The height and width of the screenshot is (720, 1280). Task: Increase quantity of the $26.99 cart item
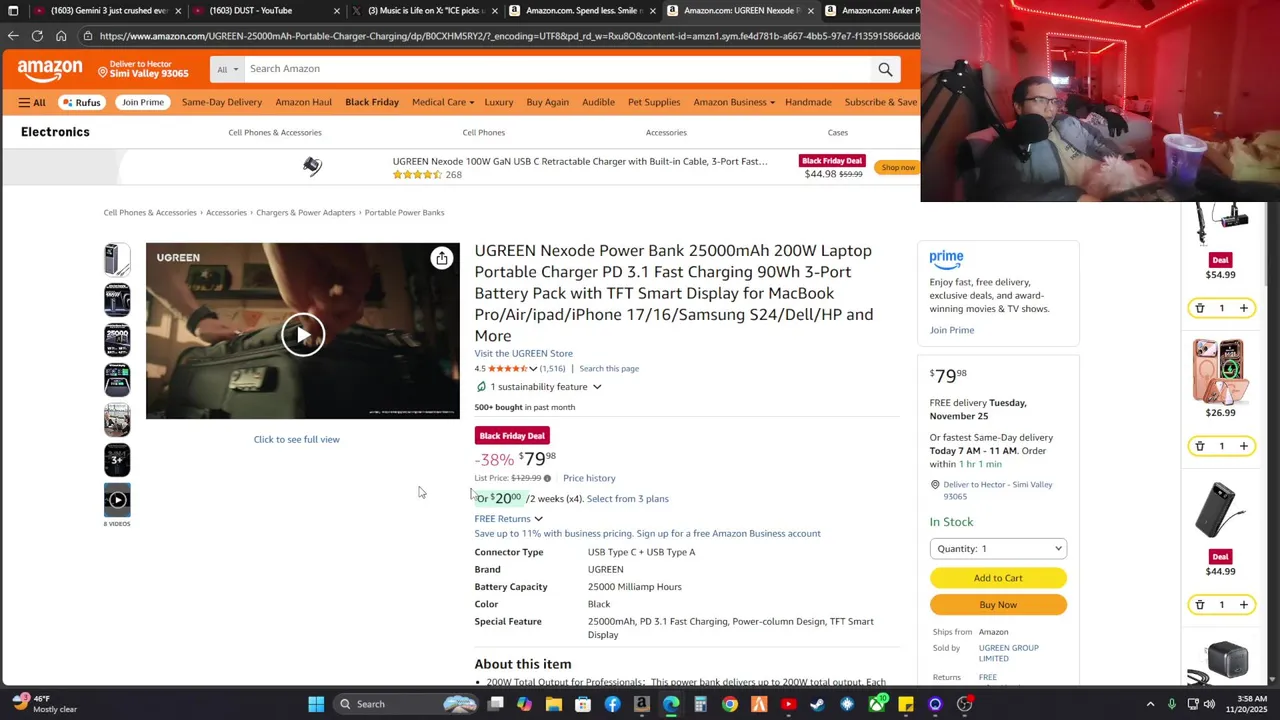point(1243,446)
